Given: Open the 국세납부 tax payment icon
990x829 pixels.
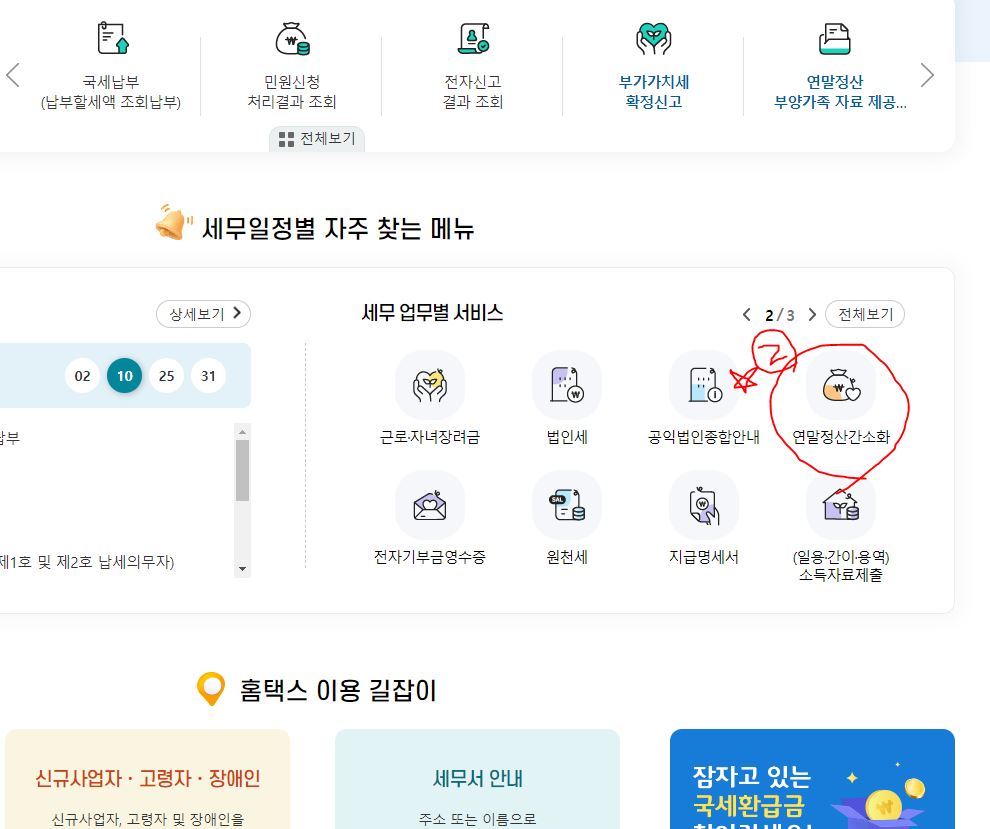Looking at the screenshot, I should click(113, 38).
